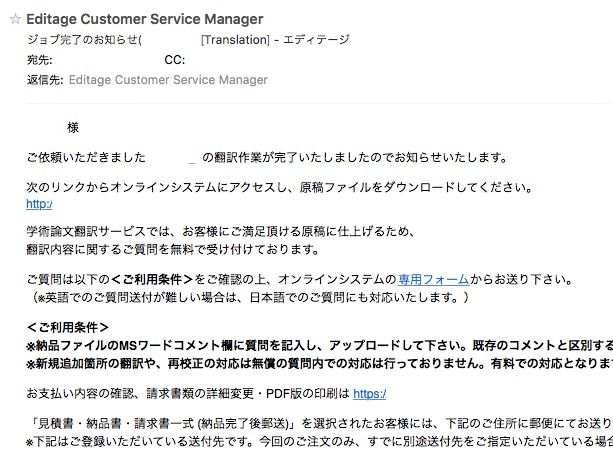
Task: Open the http link below the download instructions
Action: point(39,204)
